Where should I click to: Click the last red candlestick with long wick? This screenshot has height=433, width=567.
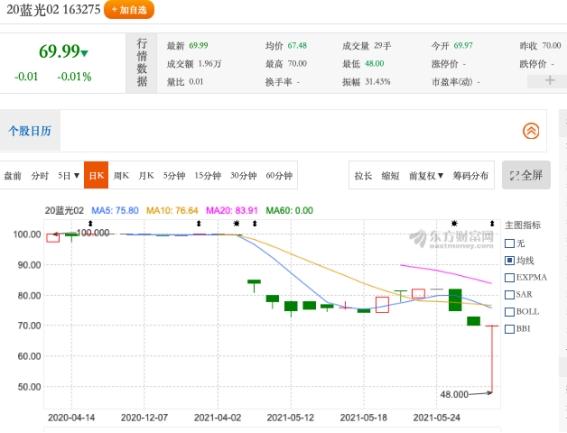(x=491, y=359)
